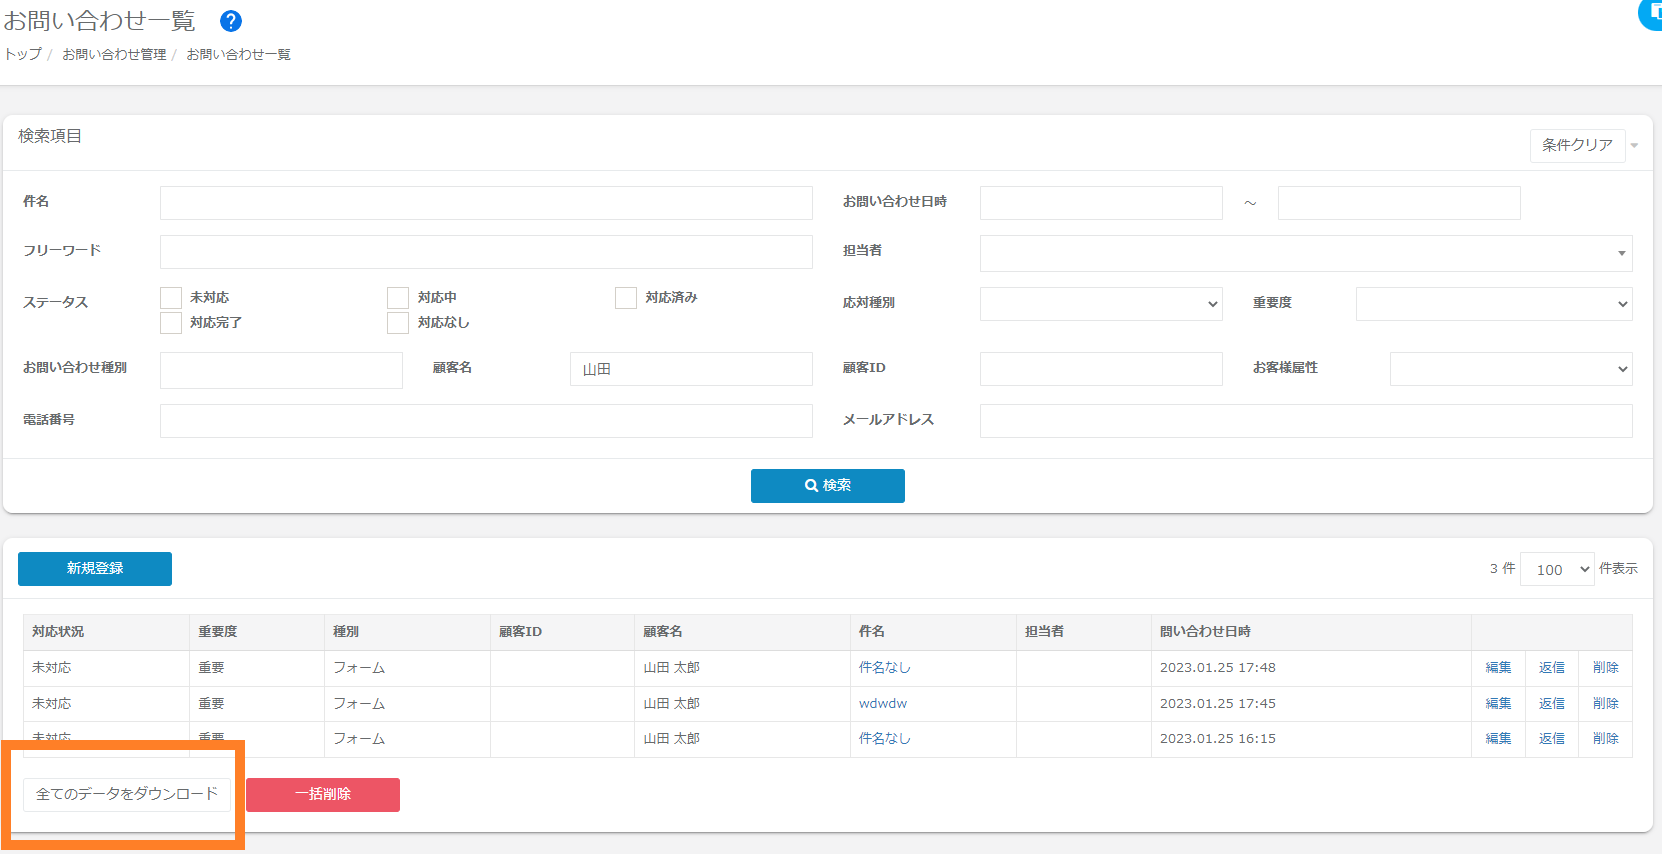The width and height of the screenshot is (1662, 854).
Task: Click 編集 for the 17:48 inquiry
Action: (x=1498, y=668)
